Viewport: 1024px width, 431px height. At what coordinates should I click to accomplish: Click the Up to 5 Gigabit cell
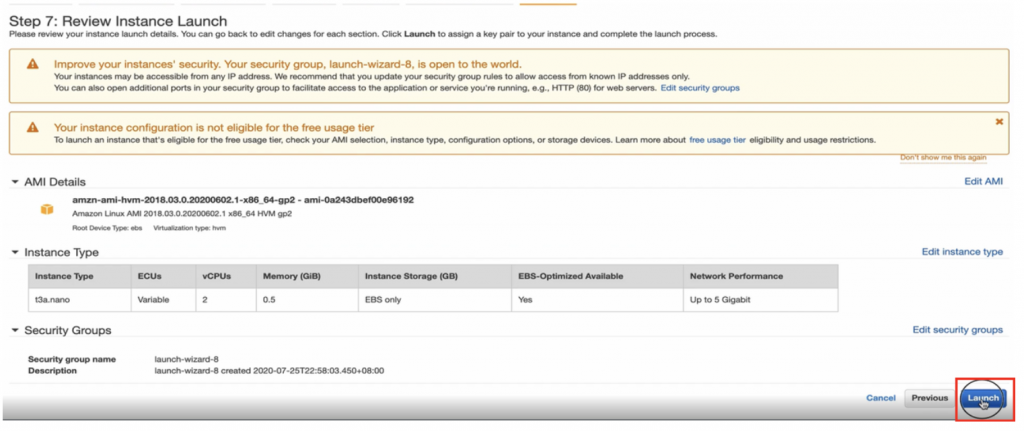pyautogui.click(x=760, y=300)
